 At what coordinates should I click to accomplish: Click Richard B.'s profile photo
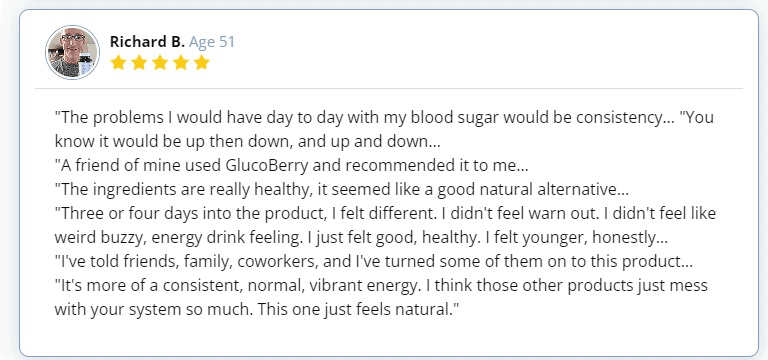click(x=72, y=52)
